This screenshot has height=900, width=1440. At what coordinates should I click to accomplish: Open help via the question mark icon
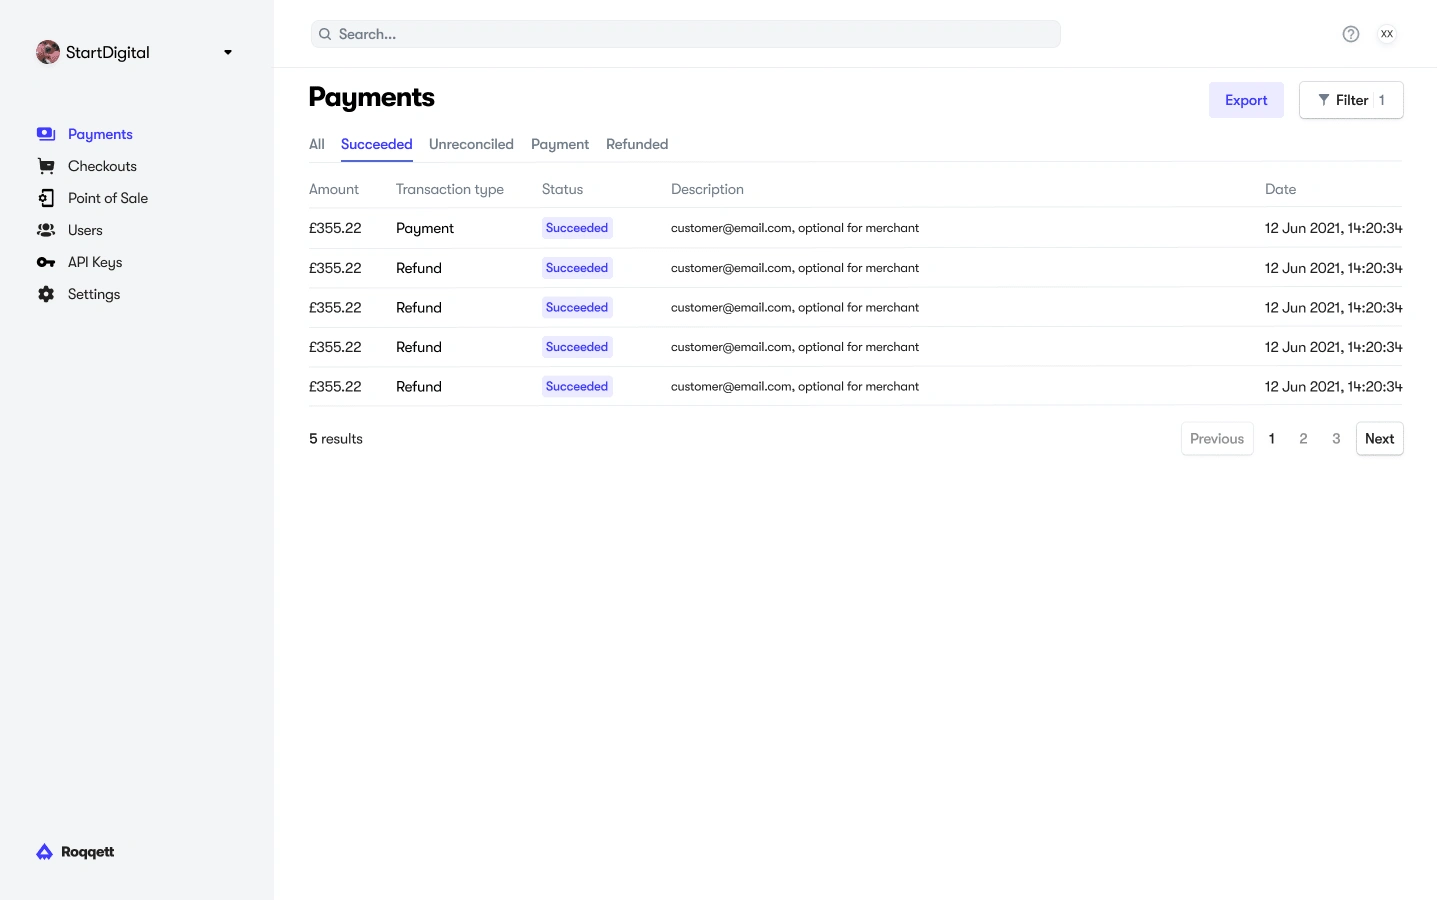tap(1351, 34)
